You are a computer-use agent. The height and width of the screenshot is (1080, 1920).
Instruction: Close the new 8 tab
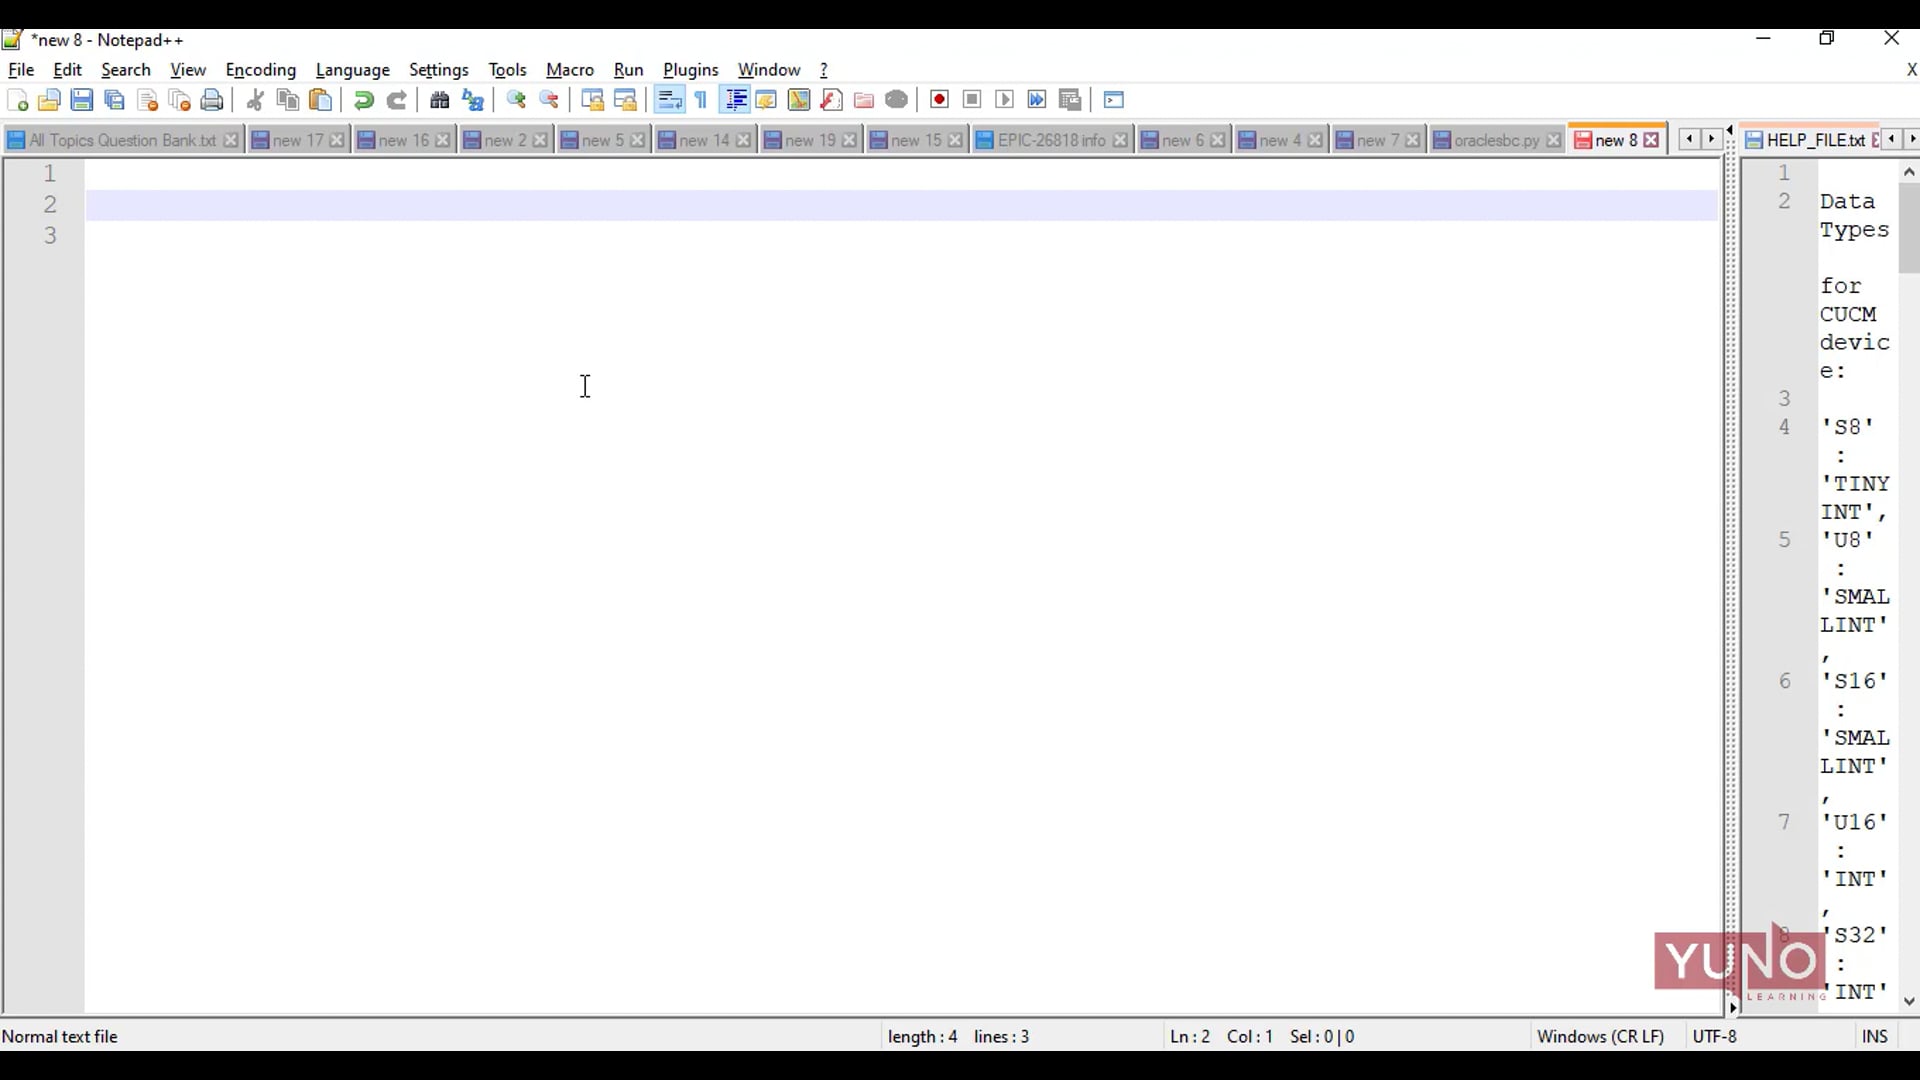[1652, 140]
